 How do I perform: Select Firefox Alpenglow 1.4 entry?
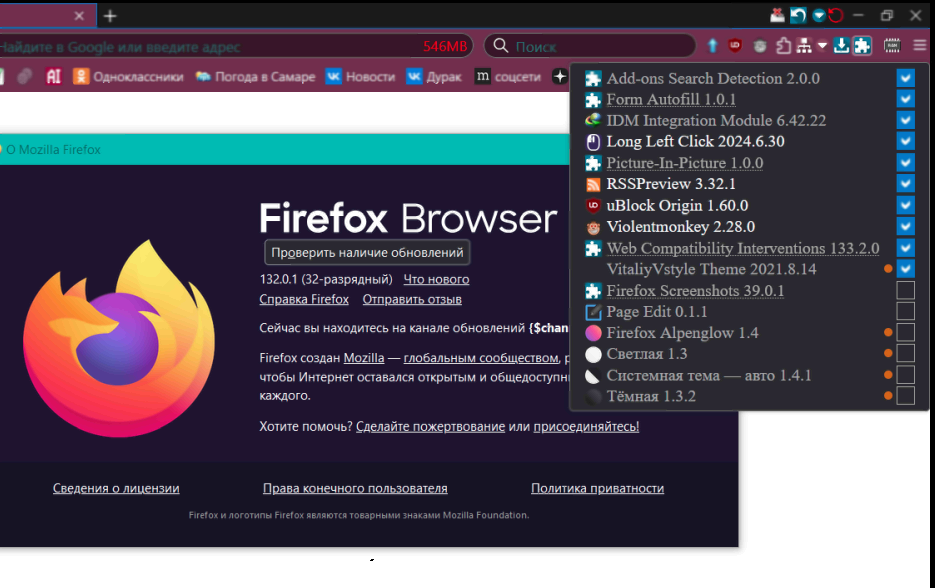coord(682,333)
